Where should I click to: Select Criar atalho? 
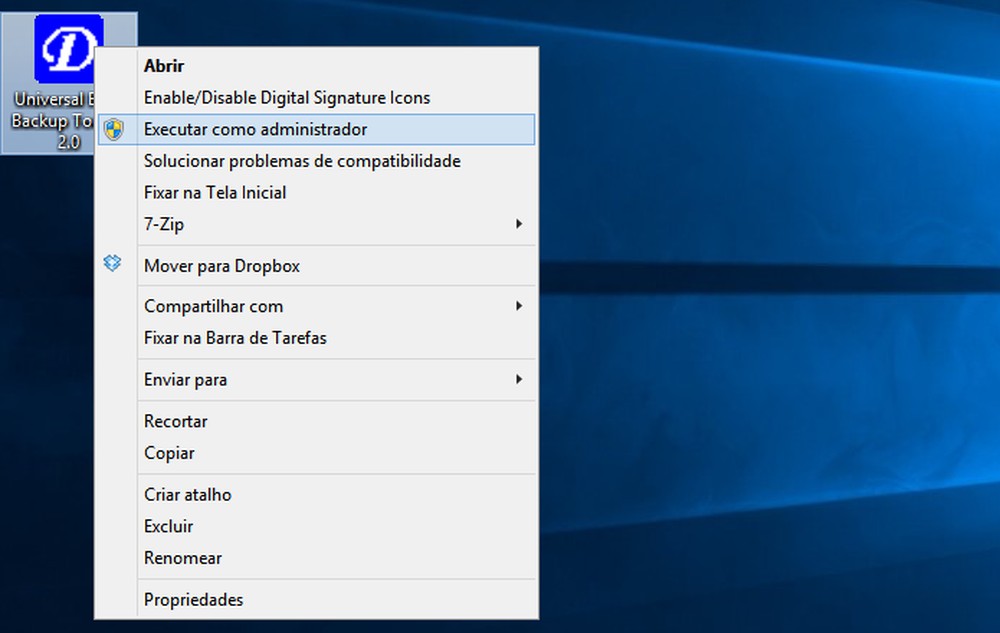pos(187,494)
